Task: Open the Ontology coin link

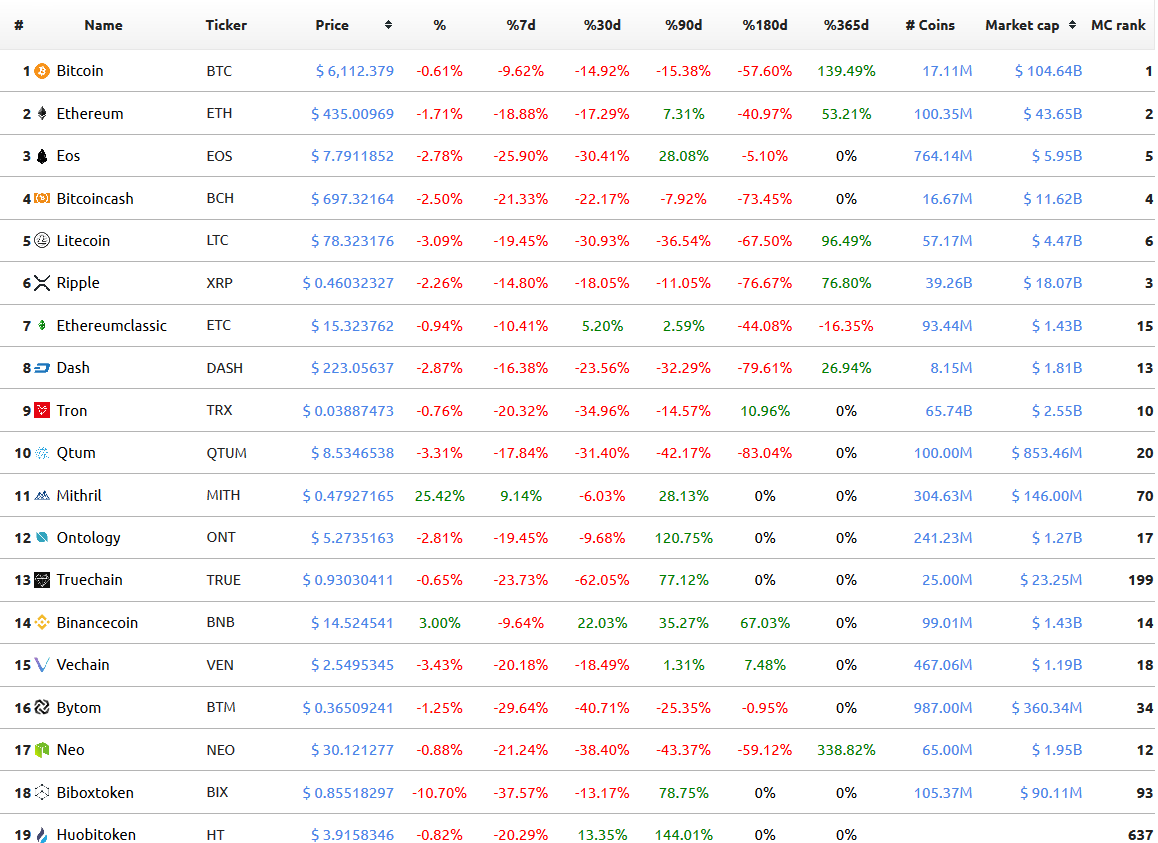Action: point(89,538)
